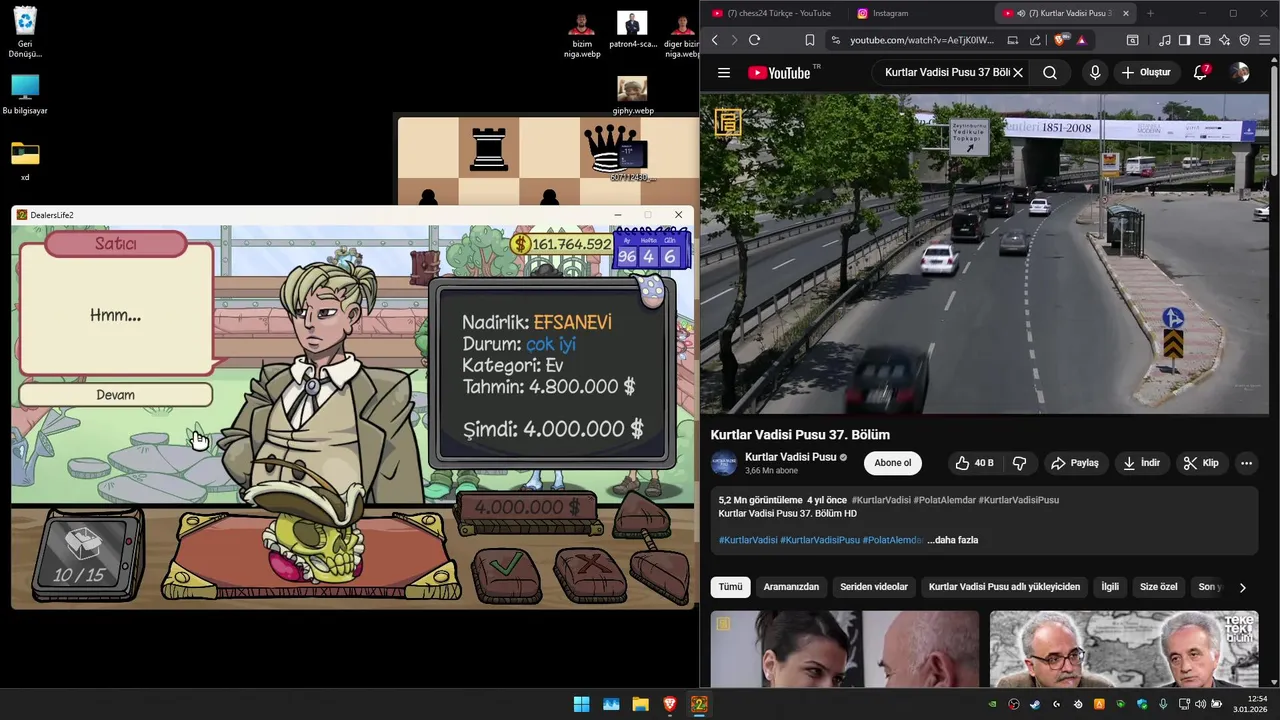Show more filter chips with right arrow

(x=1242, y=587)
